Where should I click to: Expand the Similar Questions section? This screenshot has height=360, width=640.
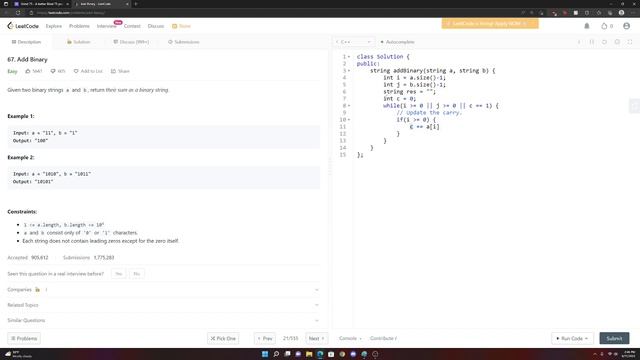163,320
